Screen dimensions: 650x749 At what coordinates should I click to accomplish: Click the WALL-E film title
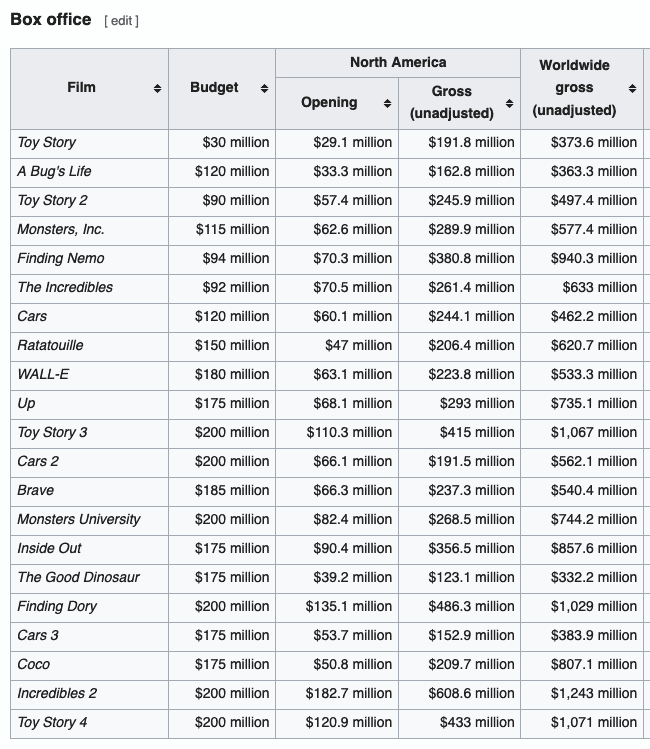click(43, 374)
